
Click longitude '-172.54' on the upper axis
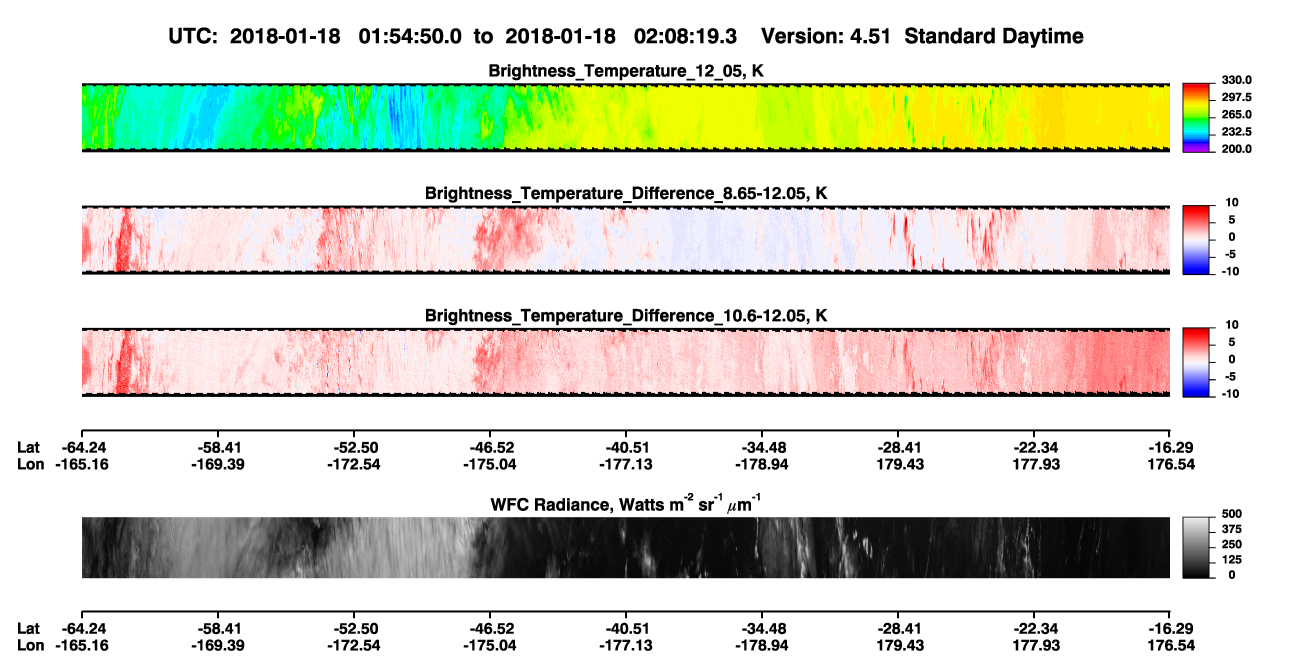tap(354, 464)
